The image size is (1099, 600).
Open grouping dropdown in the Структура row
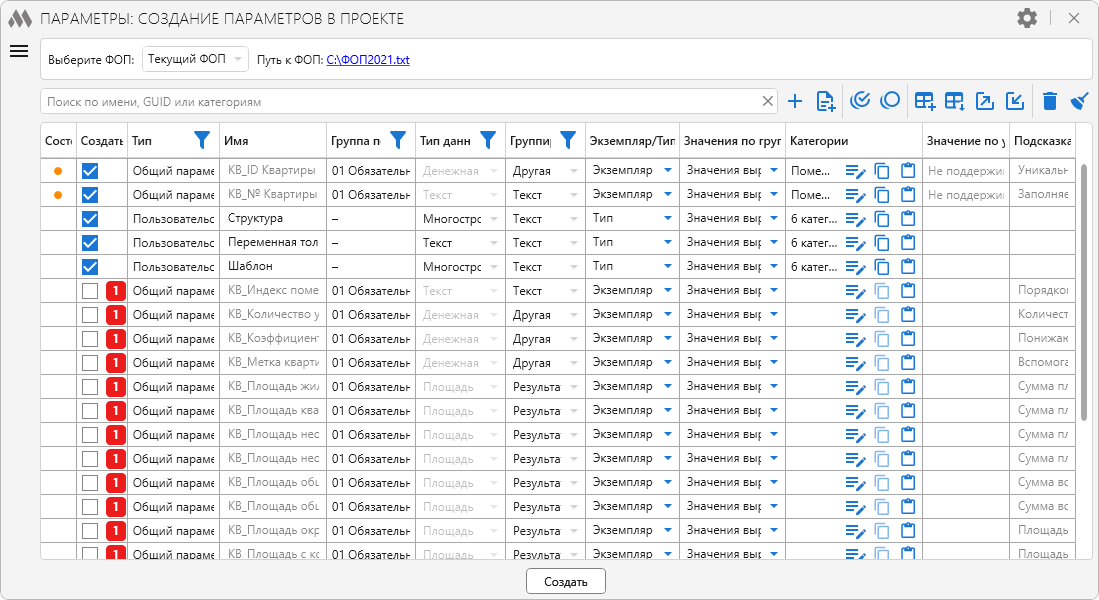coord(573,219)
